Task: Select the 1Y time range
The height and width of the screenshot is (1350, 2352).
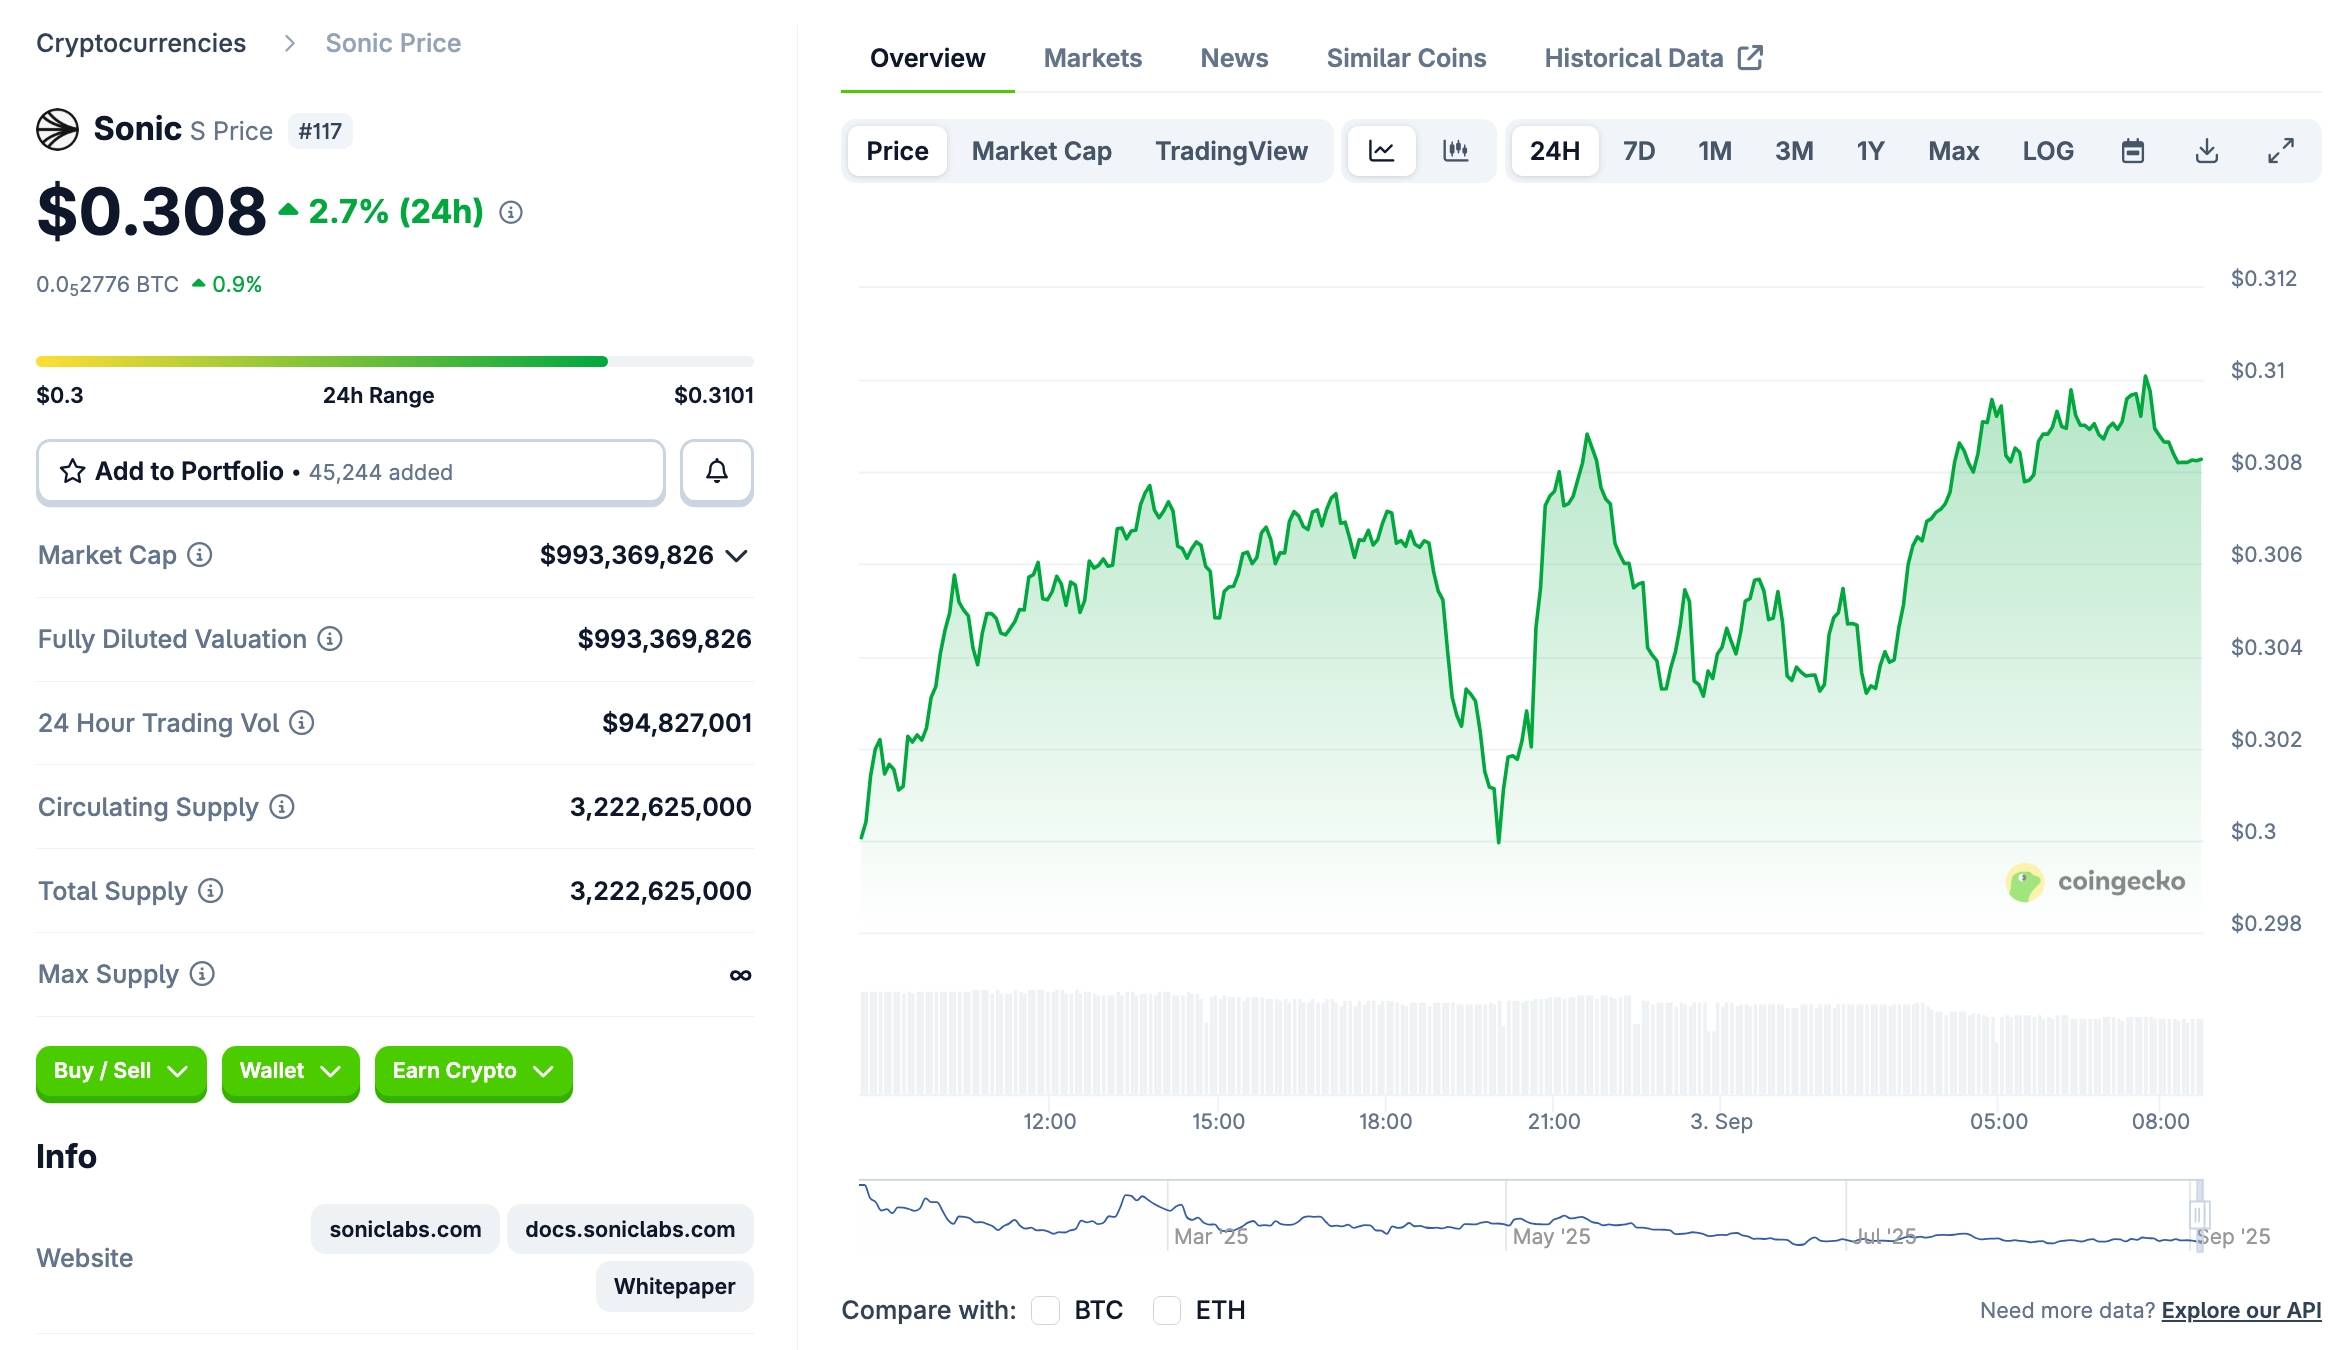Action: click(1870, 151)
